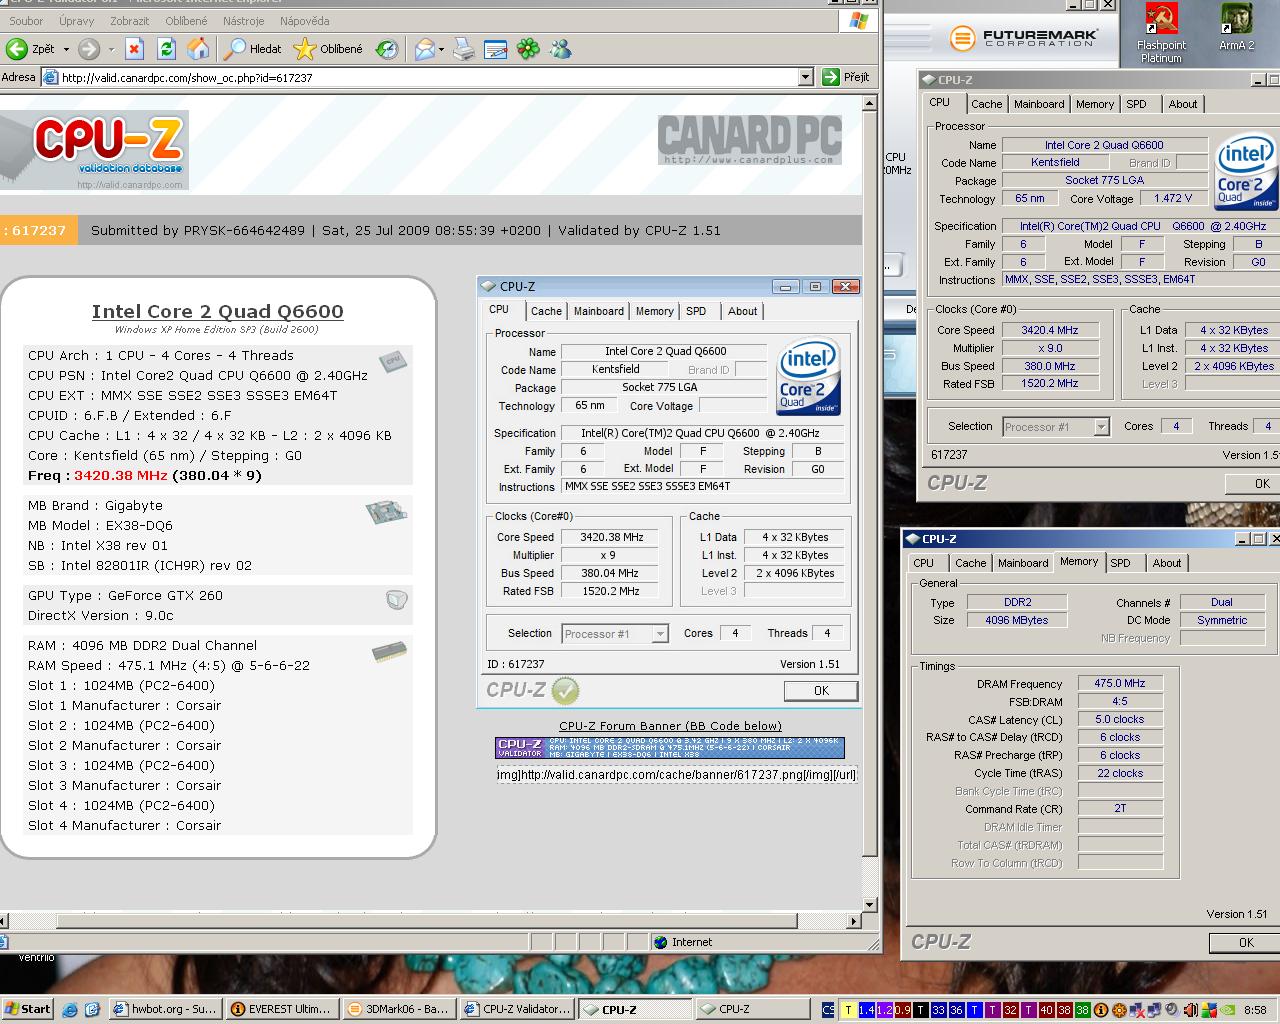This screenshot has height=1024, width=1280.
Task: Open the Forward button history dropdown arrow
Action: click(110, 48)
